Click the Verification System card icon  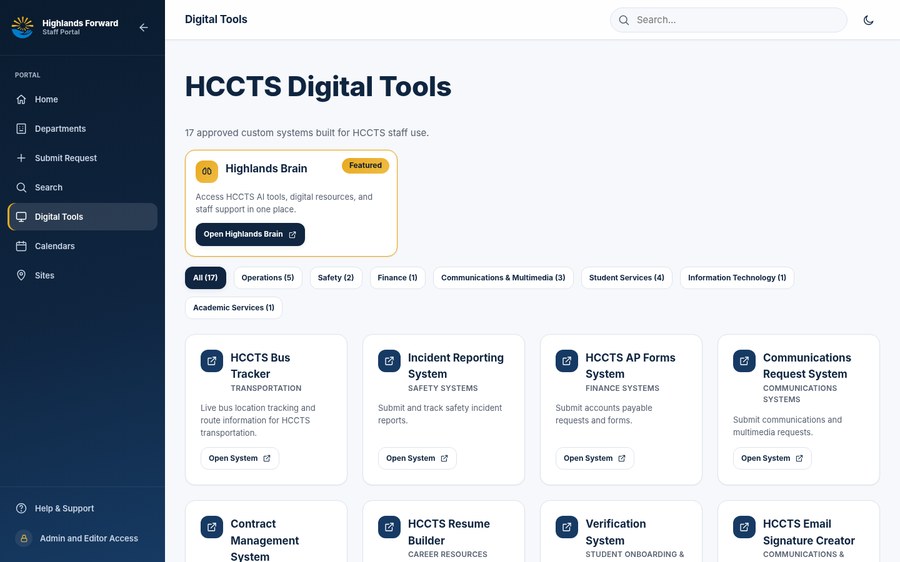[567, 527]
